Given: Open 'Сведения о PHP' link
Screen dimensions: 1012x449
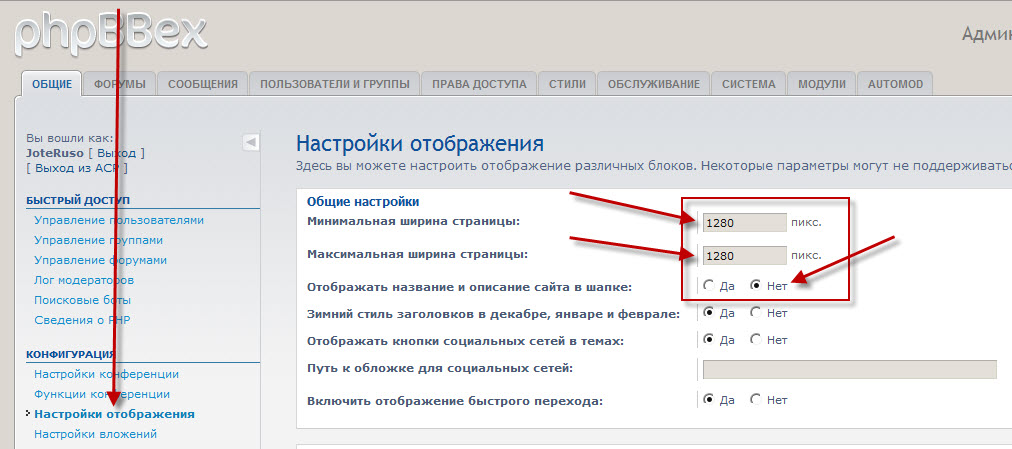Looking at the screenshot, I should tap(82, 320).
